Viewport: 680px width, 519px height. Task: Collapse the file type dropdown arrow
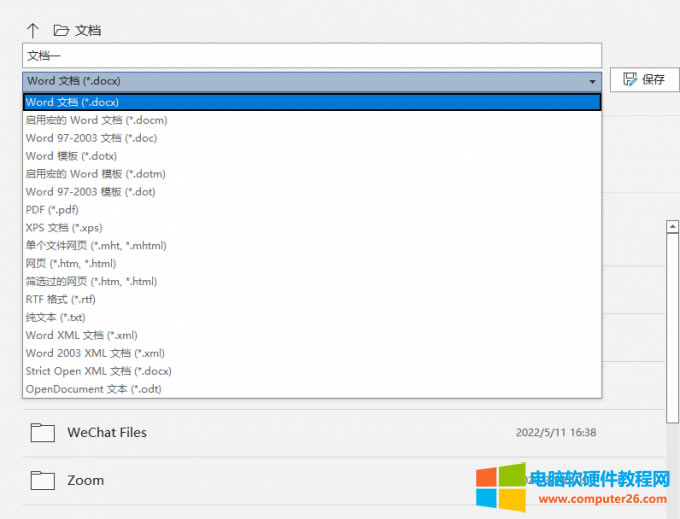click(592, 82)
